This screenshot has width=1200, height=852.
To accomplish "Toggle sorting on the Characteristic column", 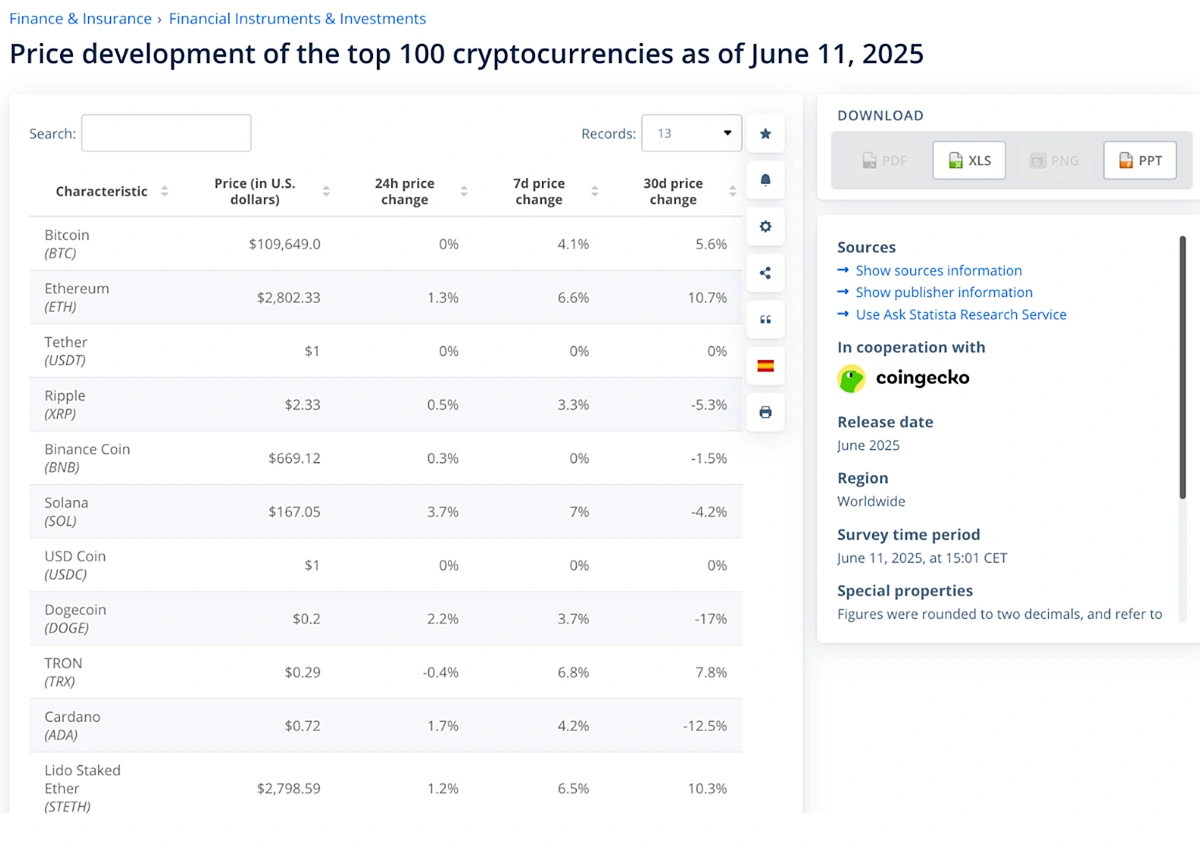I will click(166, 191).
